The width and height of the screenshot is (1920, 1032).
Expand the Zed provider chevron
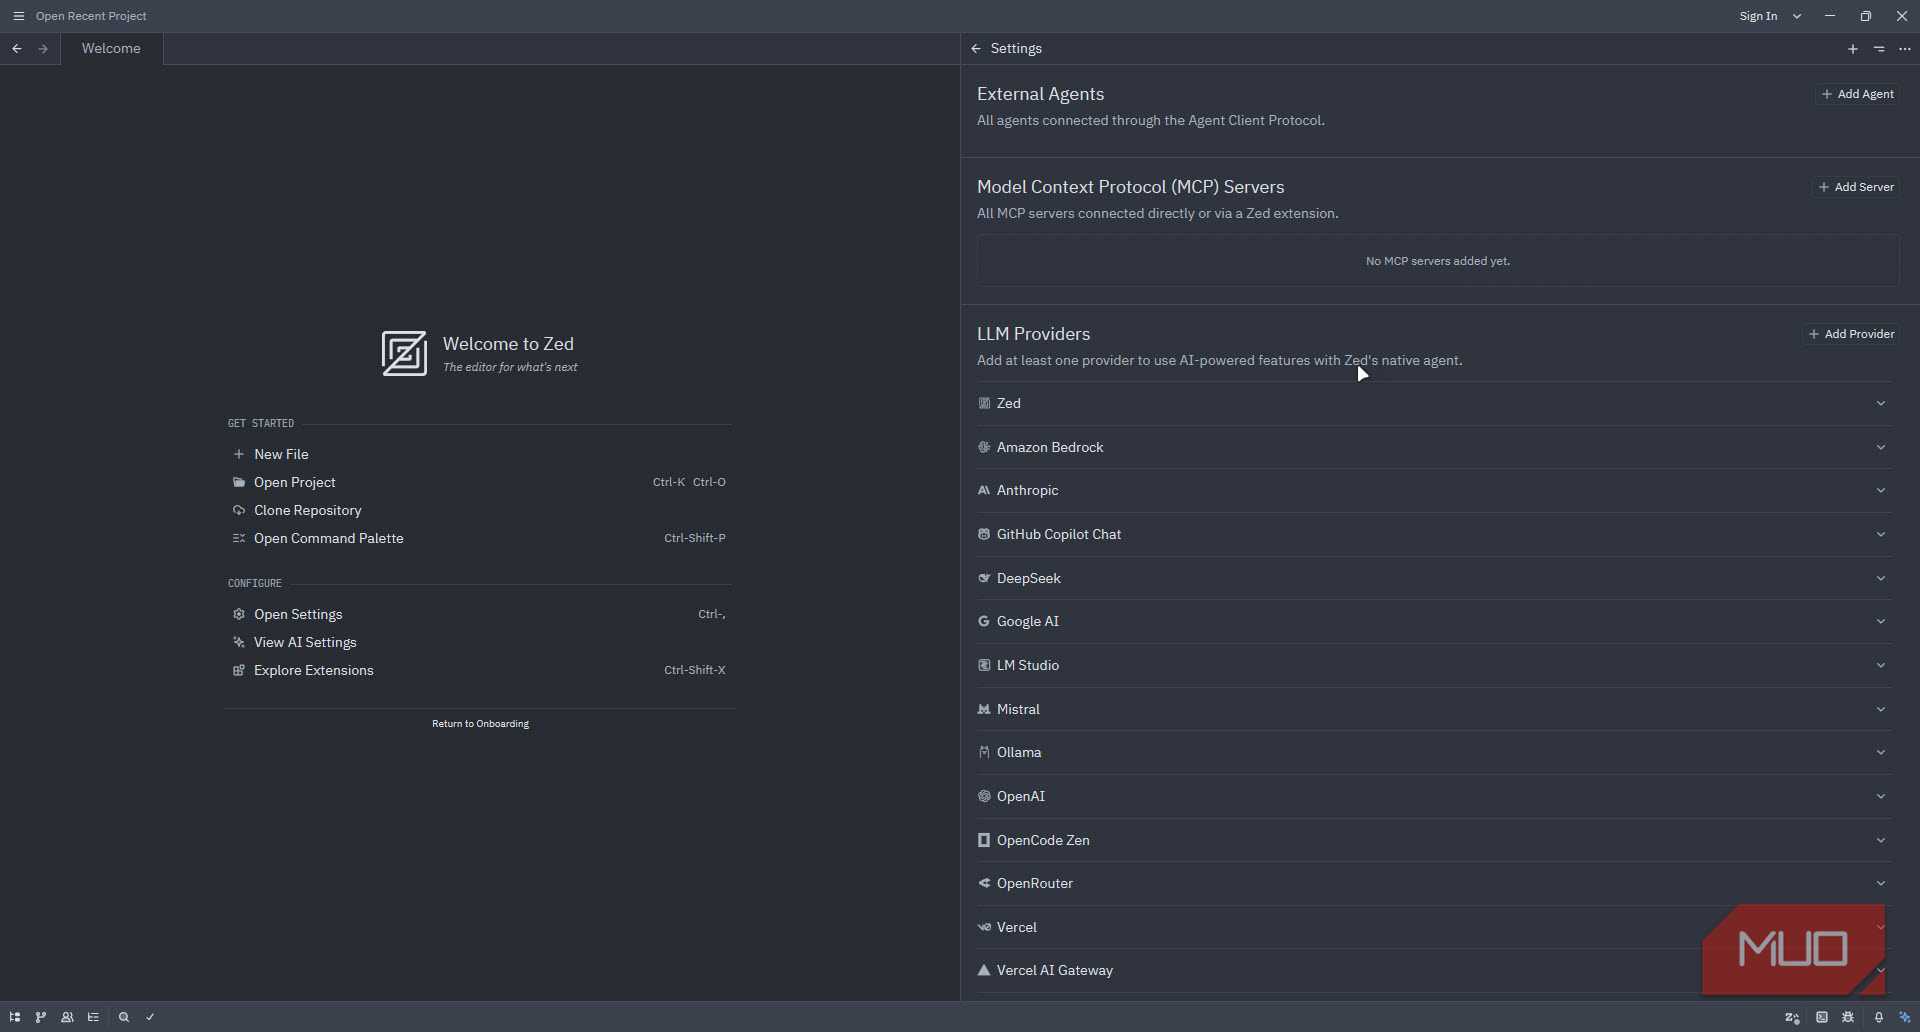coord(1881,404)
